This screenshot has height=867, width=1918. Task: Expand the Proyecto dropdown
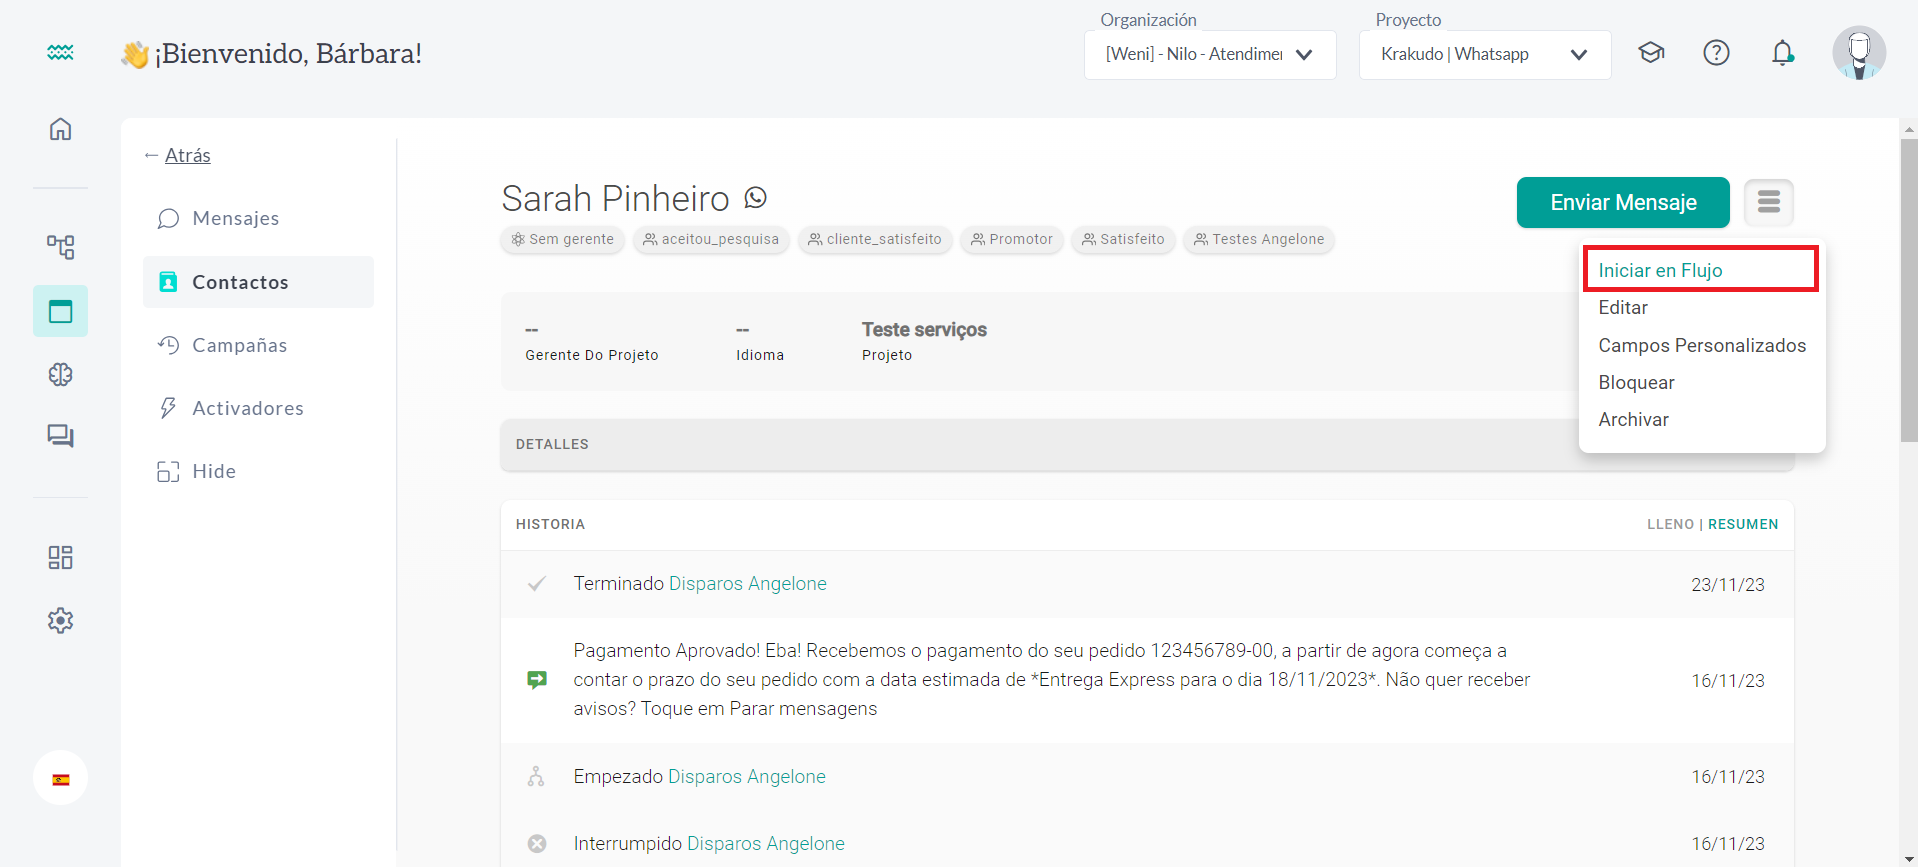[x=1484, y=55]
